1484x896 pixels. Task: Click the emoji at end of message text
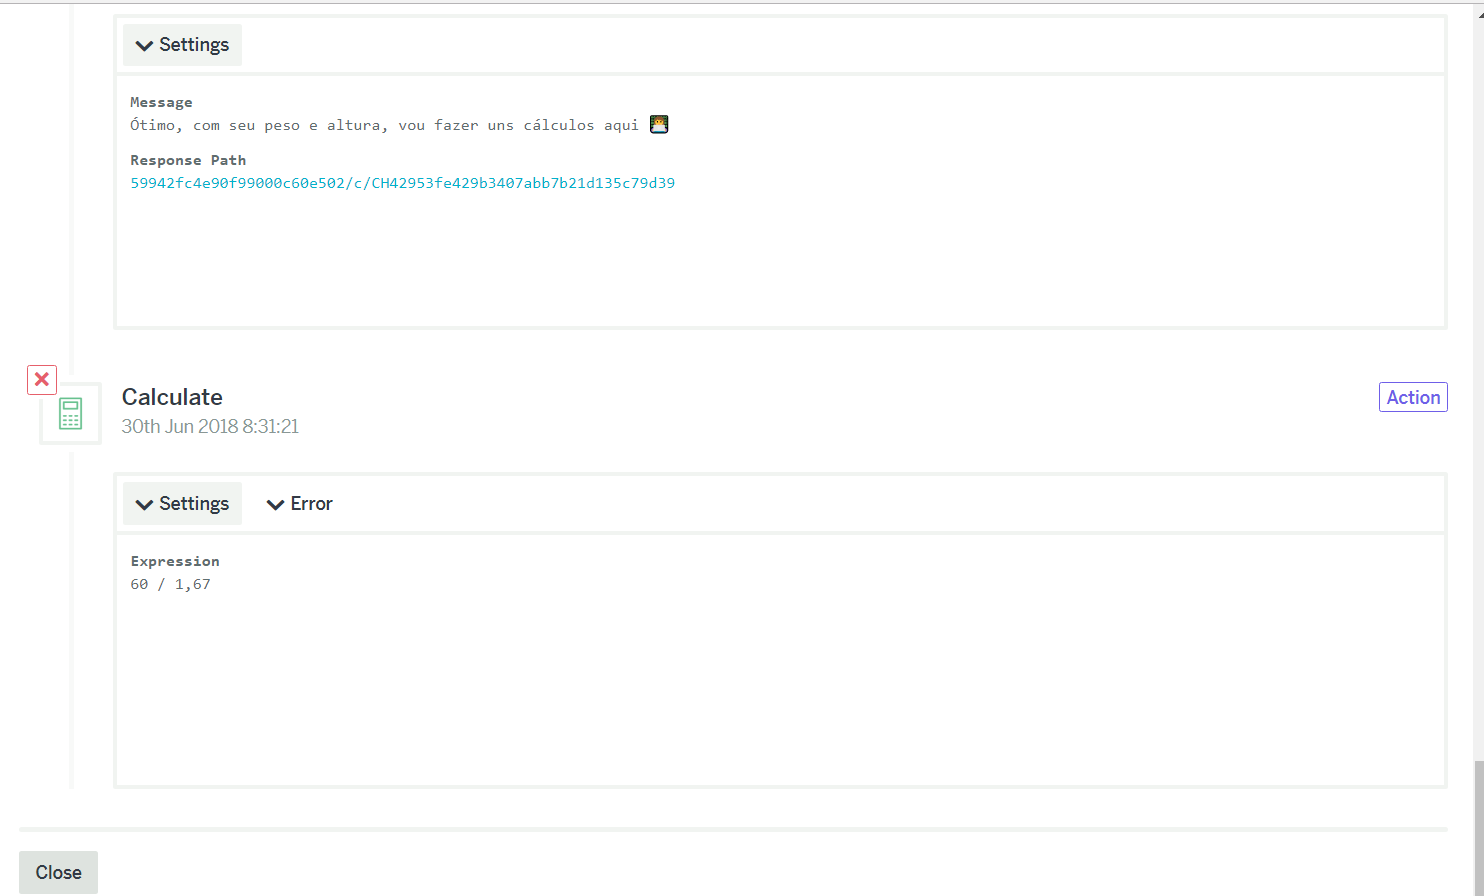click(659, 124)
